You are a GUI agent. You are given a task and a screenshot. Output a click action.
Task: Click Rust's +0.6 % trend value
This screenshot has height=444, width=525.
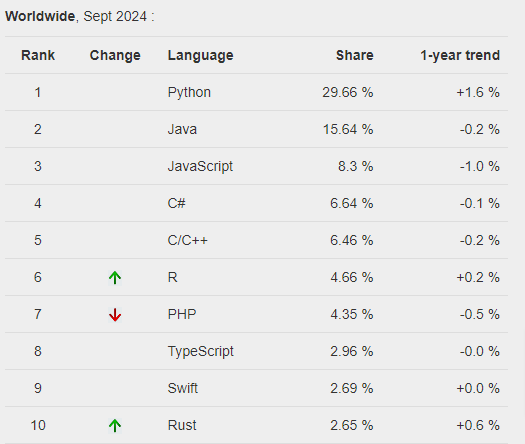pos(478,425)
